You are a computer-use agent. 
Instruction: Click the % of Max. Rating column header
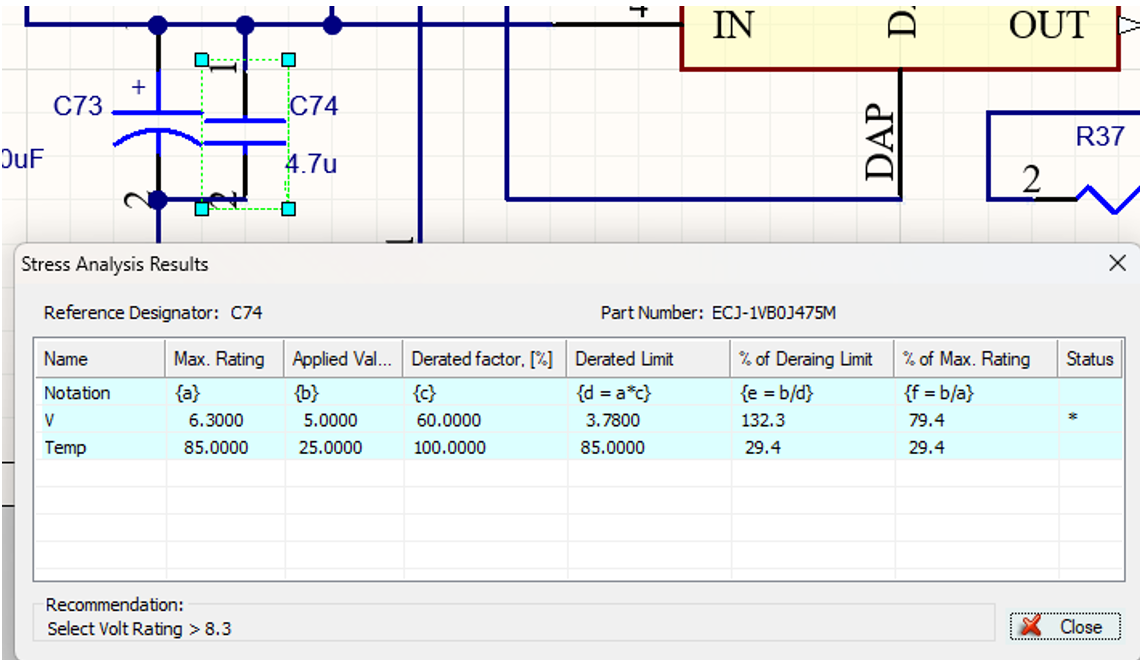(975, 359)
